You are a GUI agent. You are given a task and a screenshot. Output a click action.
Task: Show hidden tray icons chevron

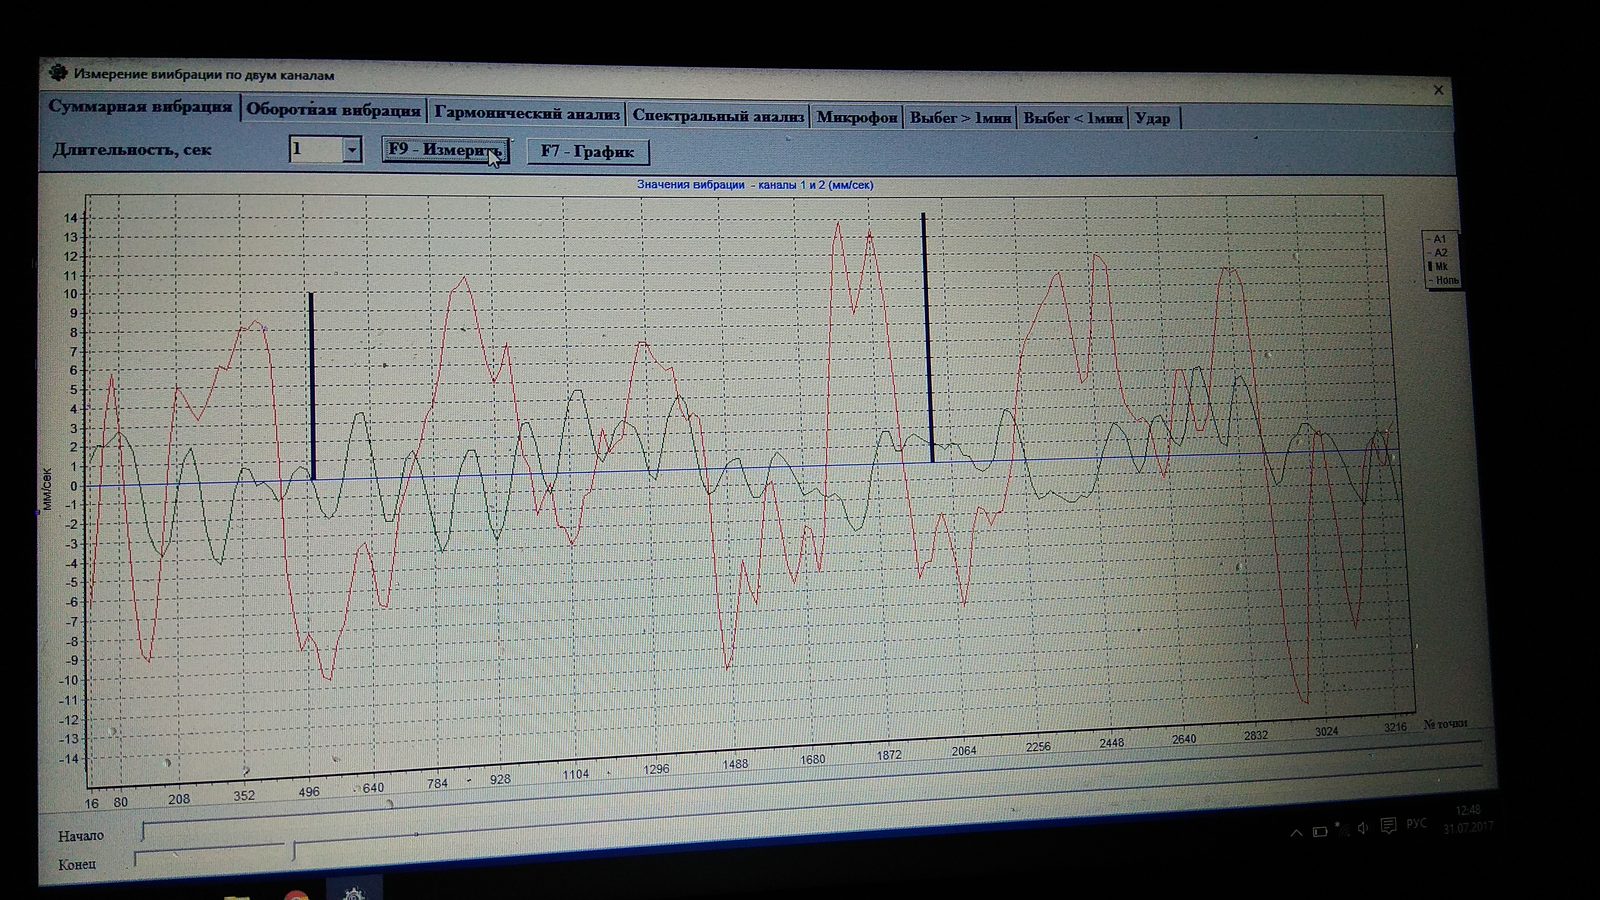[1296, 832]
